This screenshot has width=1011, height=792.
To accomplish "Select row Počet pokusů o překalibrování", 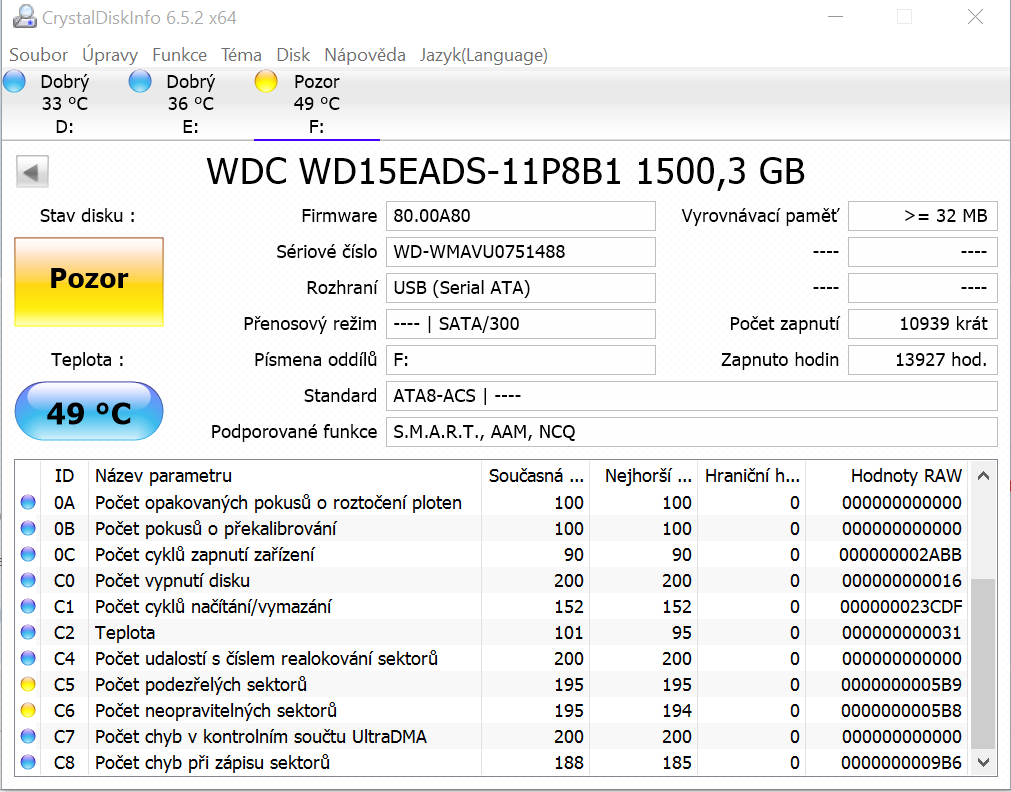I will coord(492,528).
